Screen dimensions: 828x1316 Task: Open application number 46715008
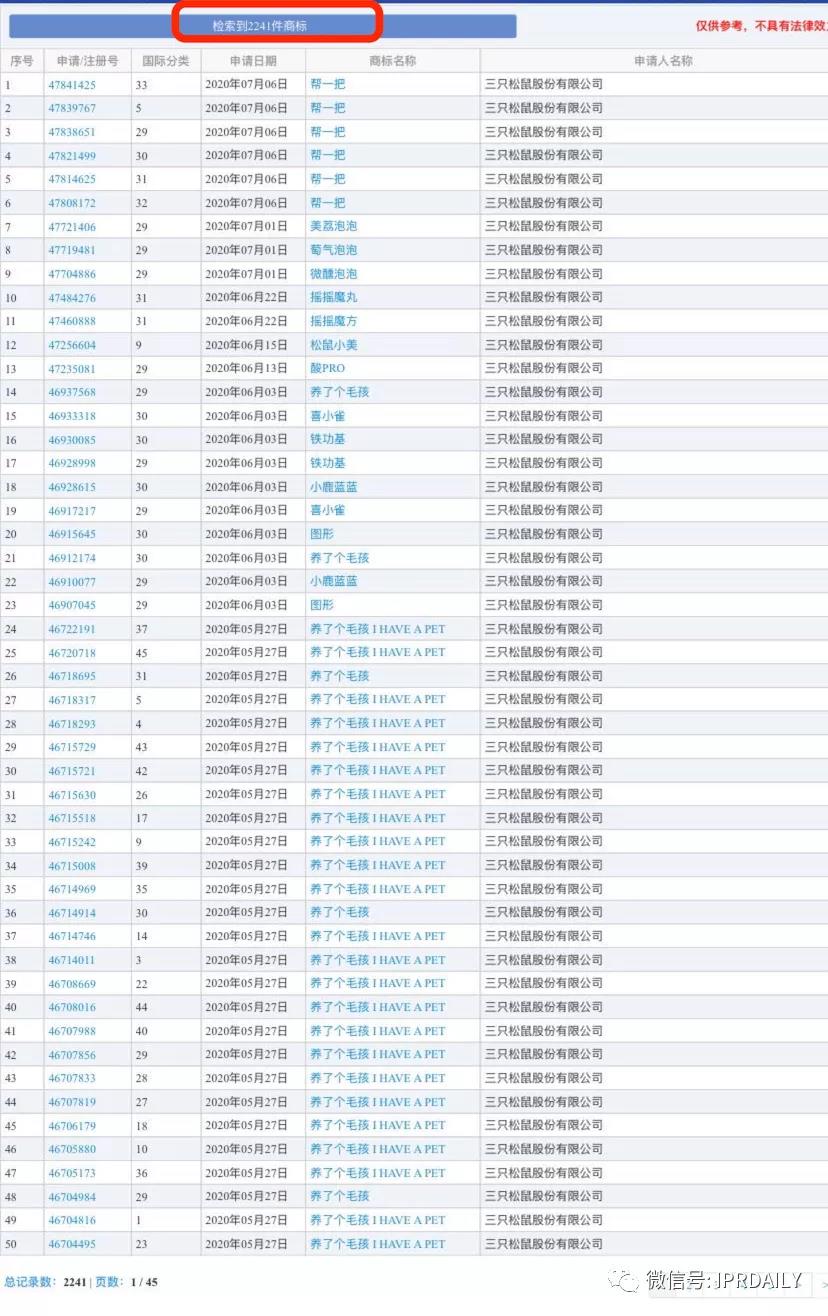click(72, 866)
